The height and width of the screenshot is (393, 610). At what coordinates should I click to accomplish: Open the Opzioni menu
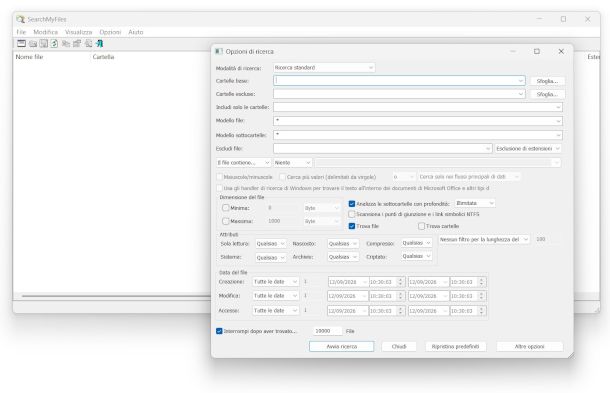click(x=110, y=32)
